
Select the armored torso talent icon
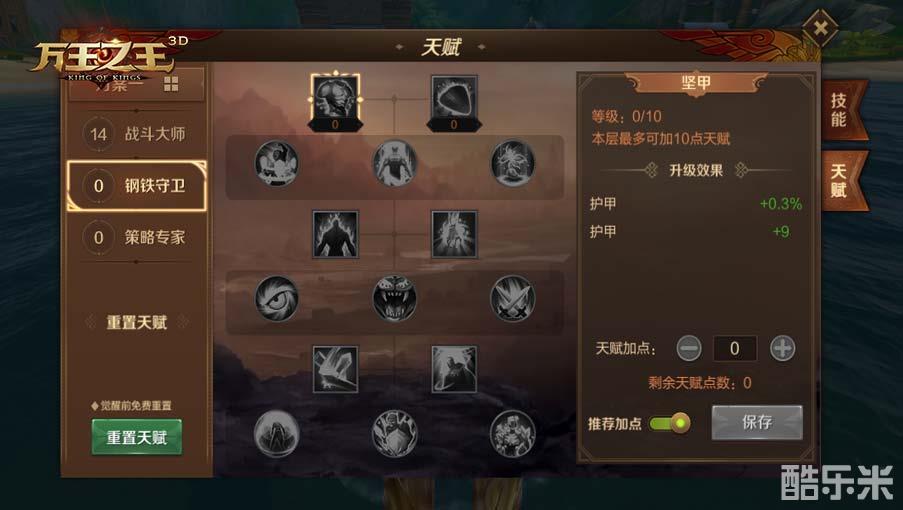click(x=335, y=98)
